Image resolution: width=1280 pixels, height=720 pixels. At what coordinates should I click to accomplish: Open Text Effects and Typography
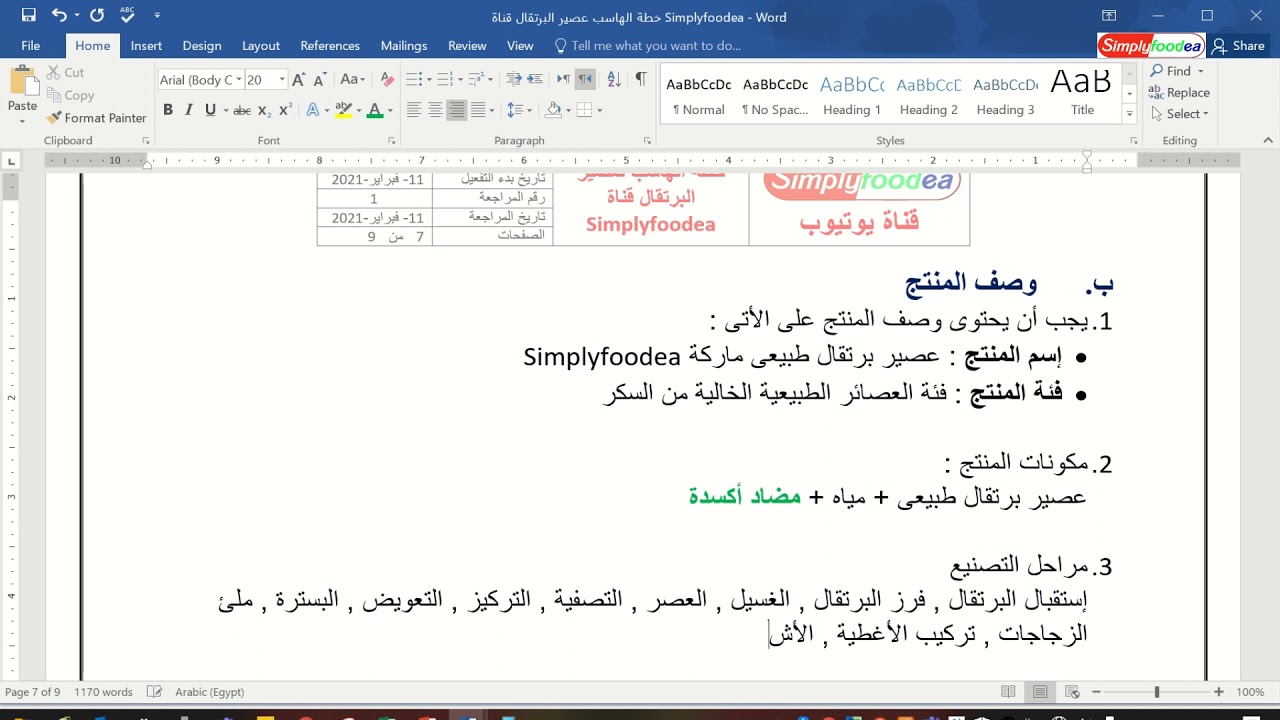(x=313, y=110)
